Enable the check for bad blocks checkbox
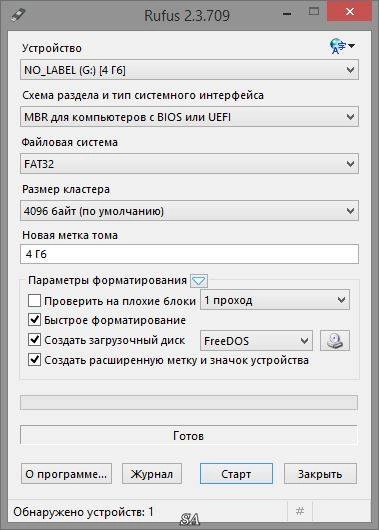379x530 pixels. [x=34, y=300]
